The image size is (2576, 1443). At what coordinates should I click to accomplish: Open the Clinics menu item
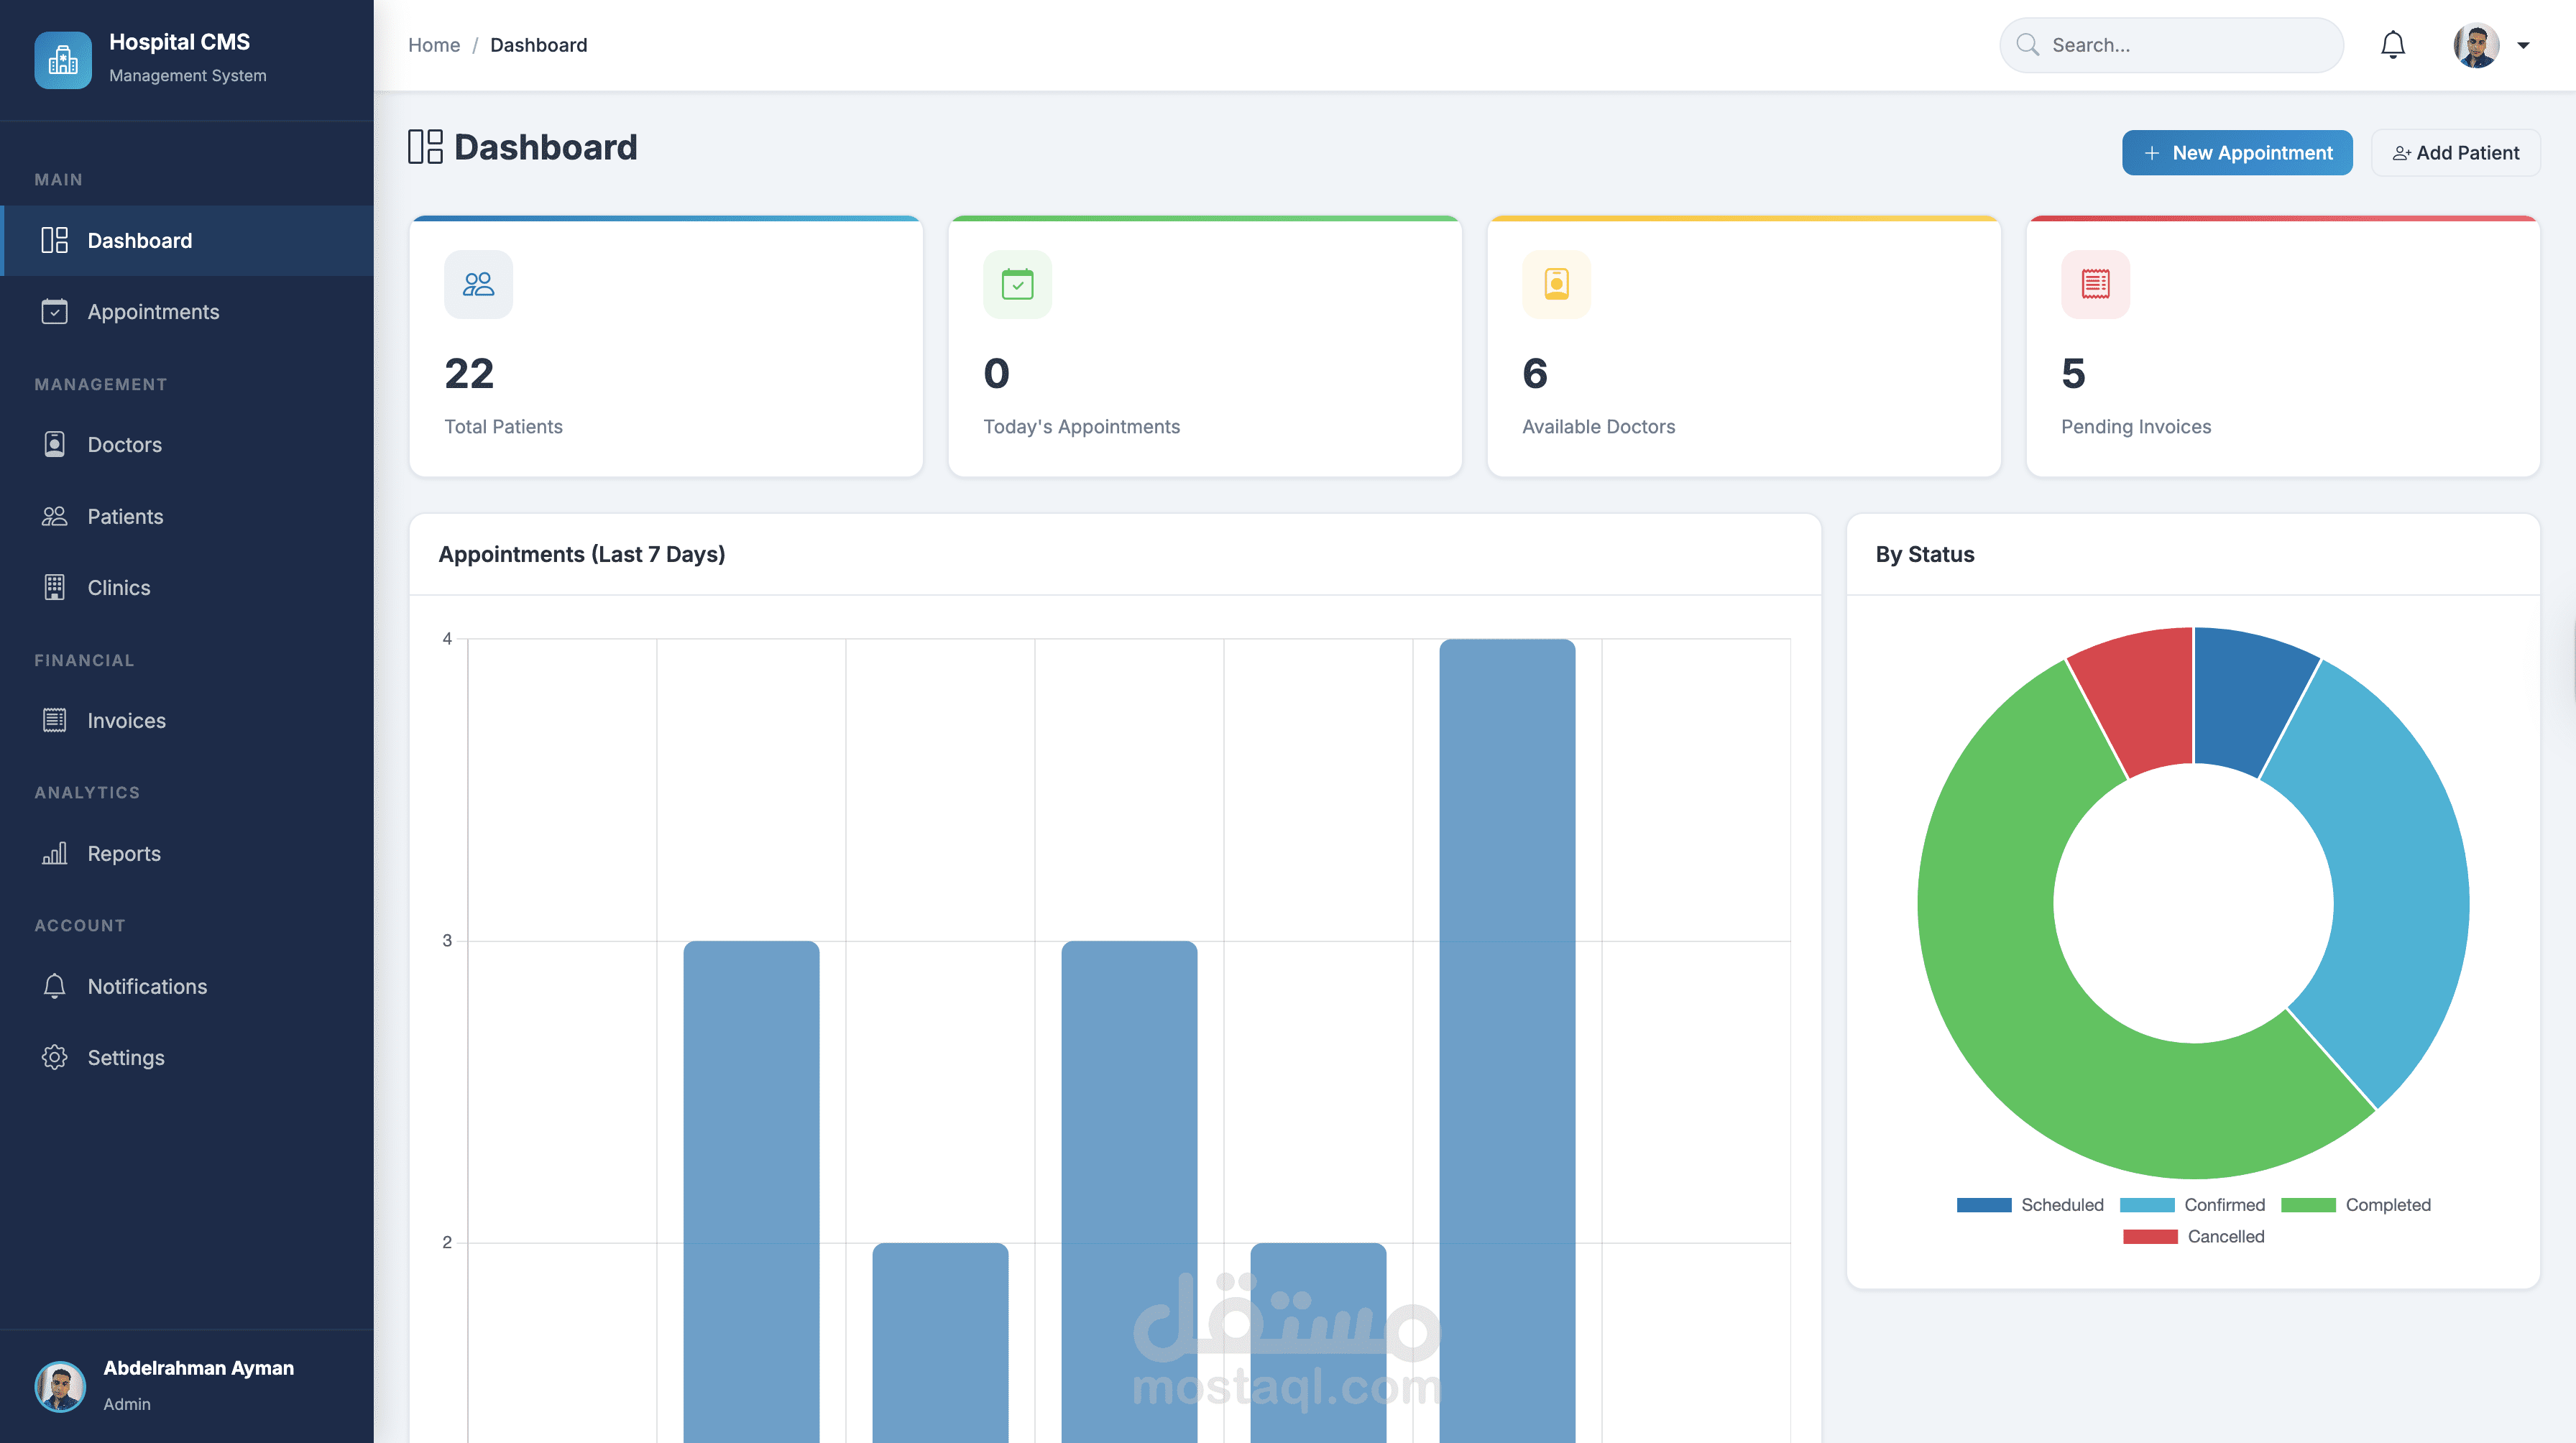187,587
